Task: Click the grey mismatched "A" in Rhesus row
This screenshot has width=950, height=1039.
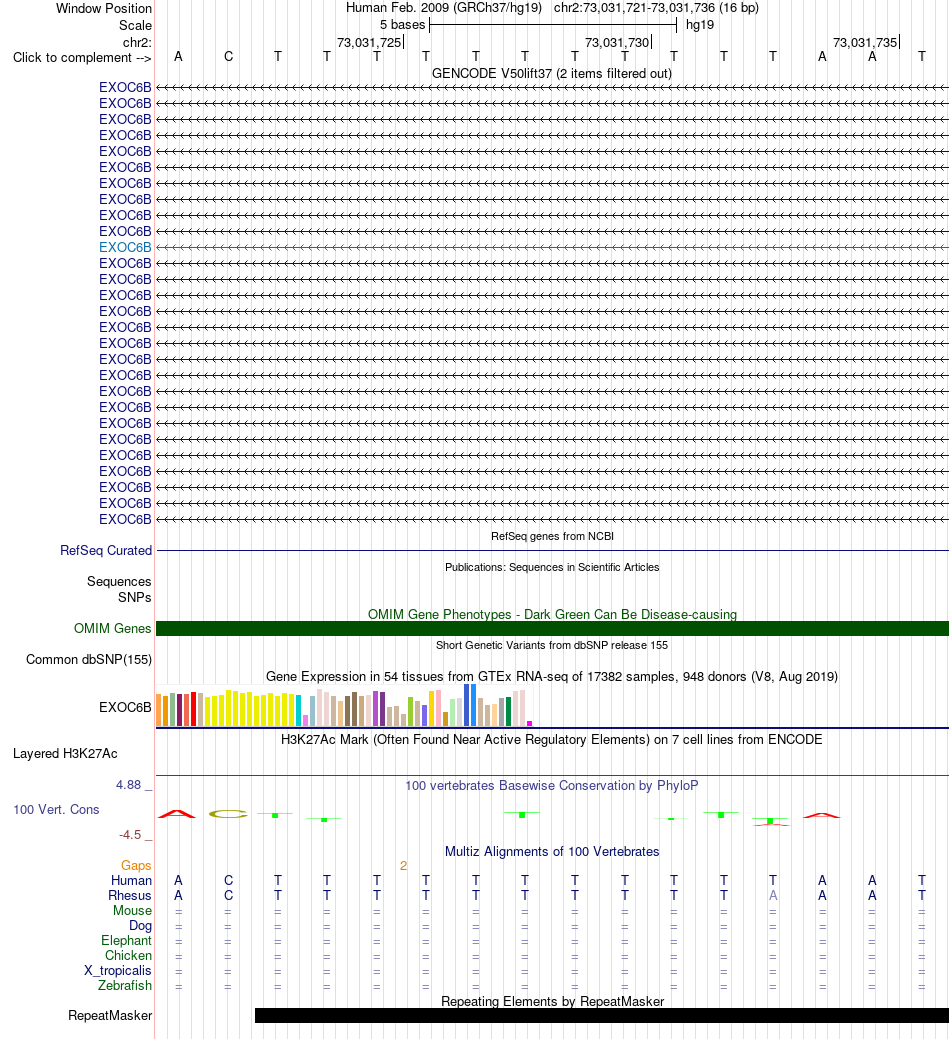Action: 772,896
